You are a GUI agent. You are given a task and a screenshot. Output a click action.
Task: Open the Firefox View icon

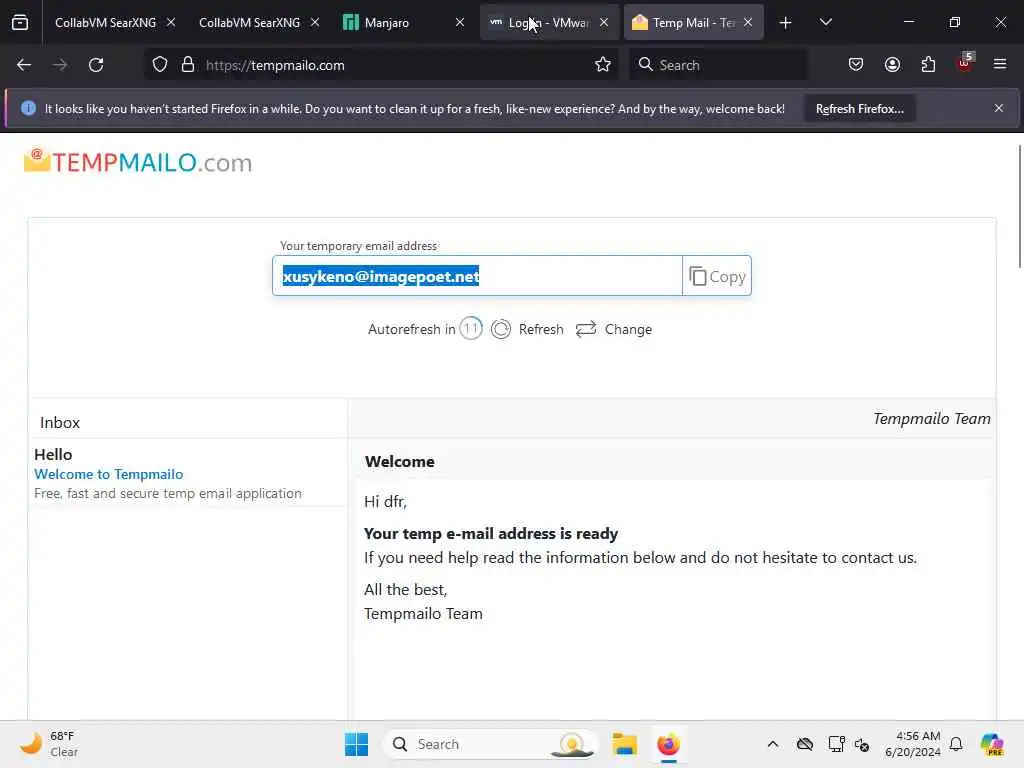[x=20, y=23]
